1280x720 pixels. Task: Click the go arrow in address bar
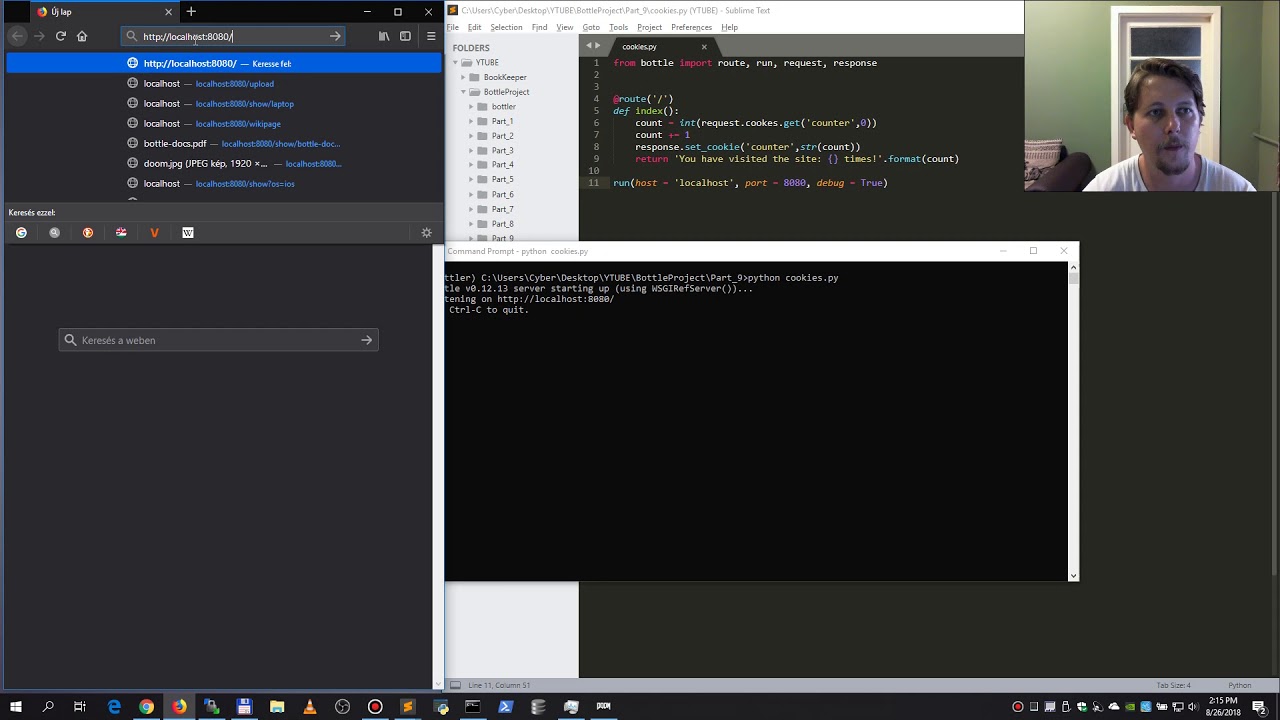(335, 36)
